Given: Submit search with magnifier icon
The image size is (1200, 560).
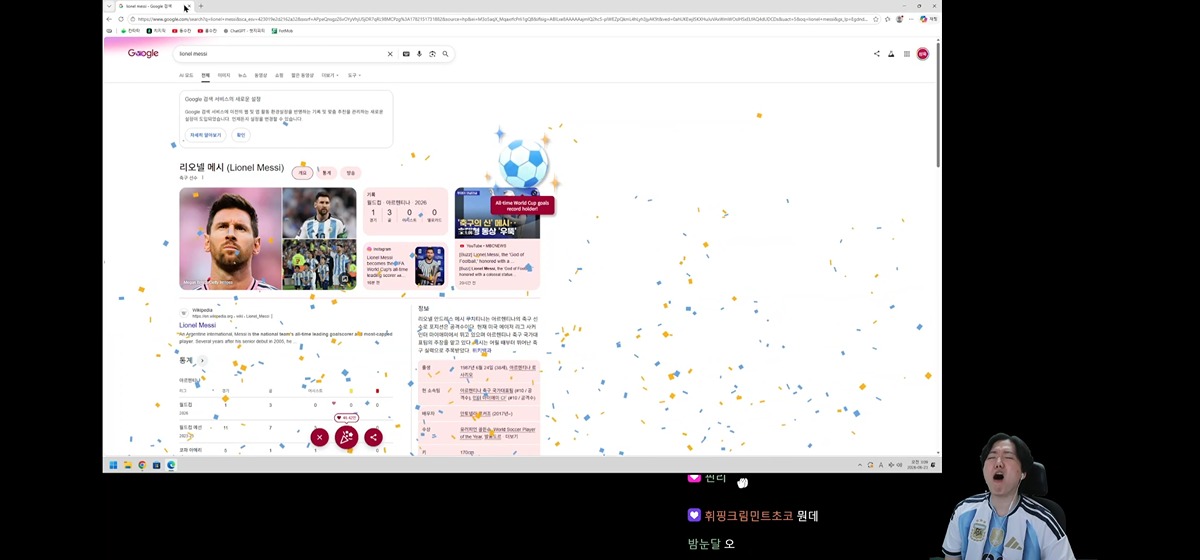Looking at the screenshot, I should (446, 54).
